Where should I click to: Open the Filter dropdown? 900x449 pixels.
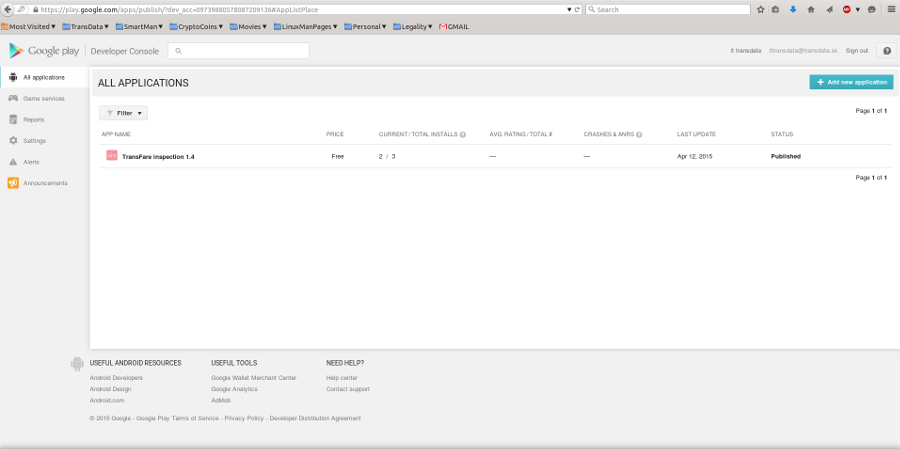click(x=124, y=113)
